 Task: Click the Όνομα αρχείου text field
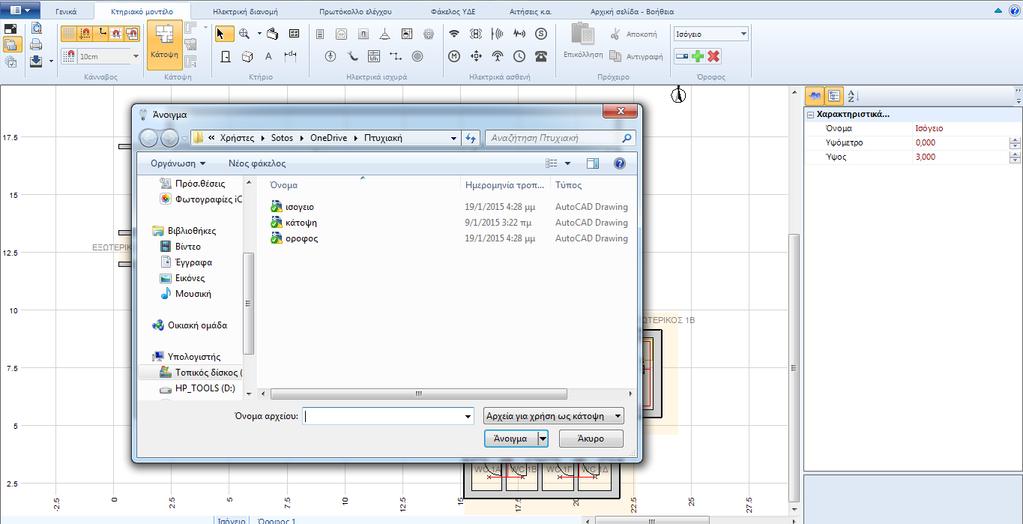(383, 416)
